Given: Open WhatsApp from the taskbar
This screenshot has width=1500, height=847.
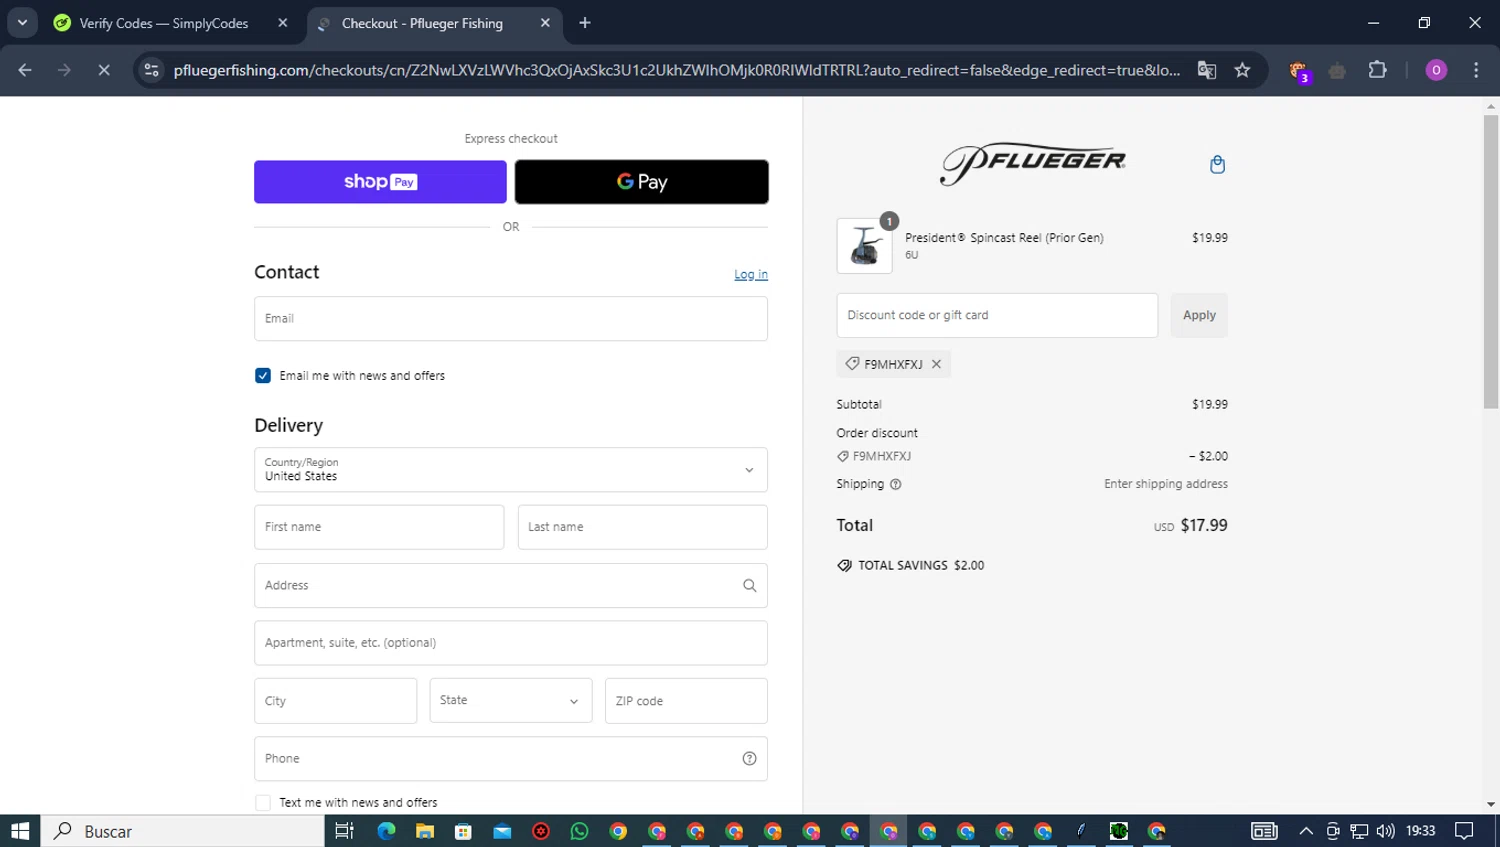Looking at the screenshot, I should click(x=579, y=831).
